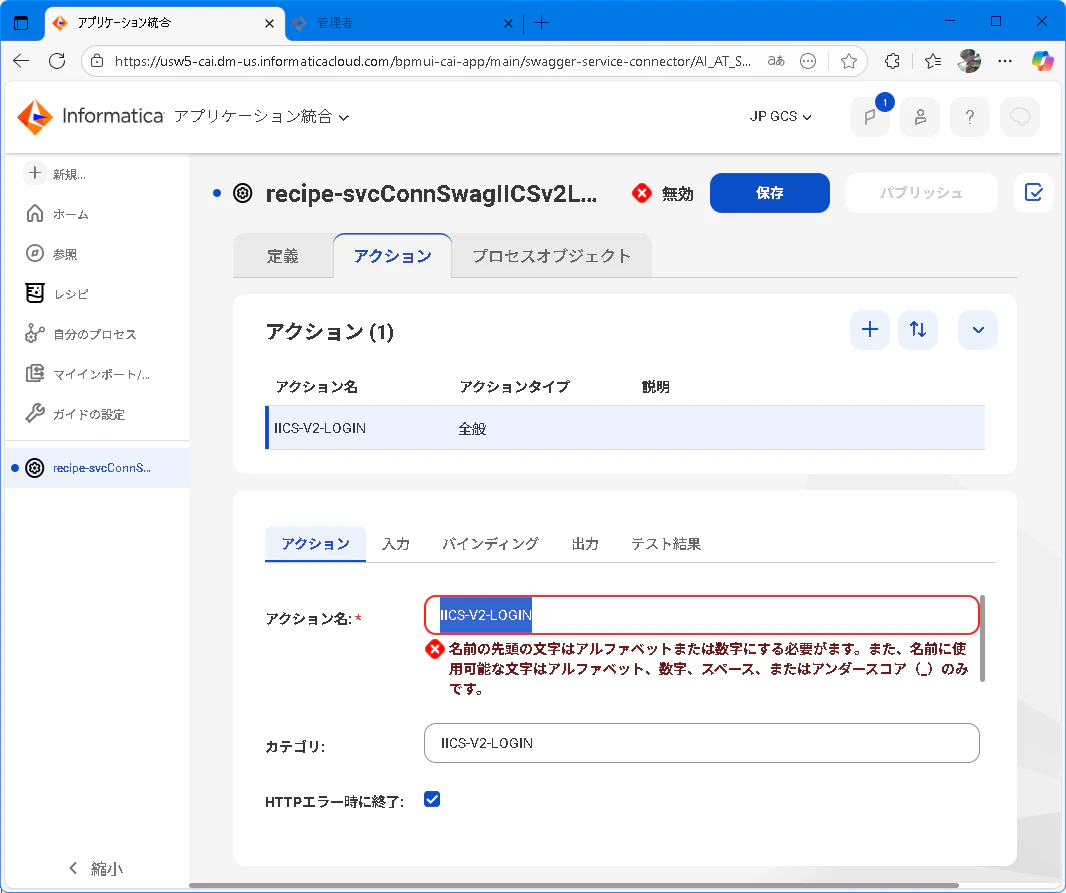Reload the page with refresh icon

pyautogui.click(x=57, y=61)
